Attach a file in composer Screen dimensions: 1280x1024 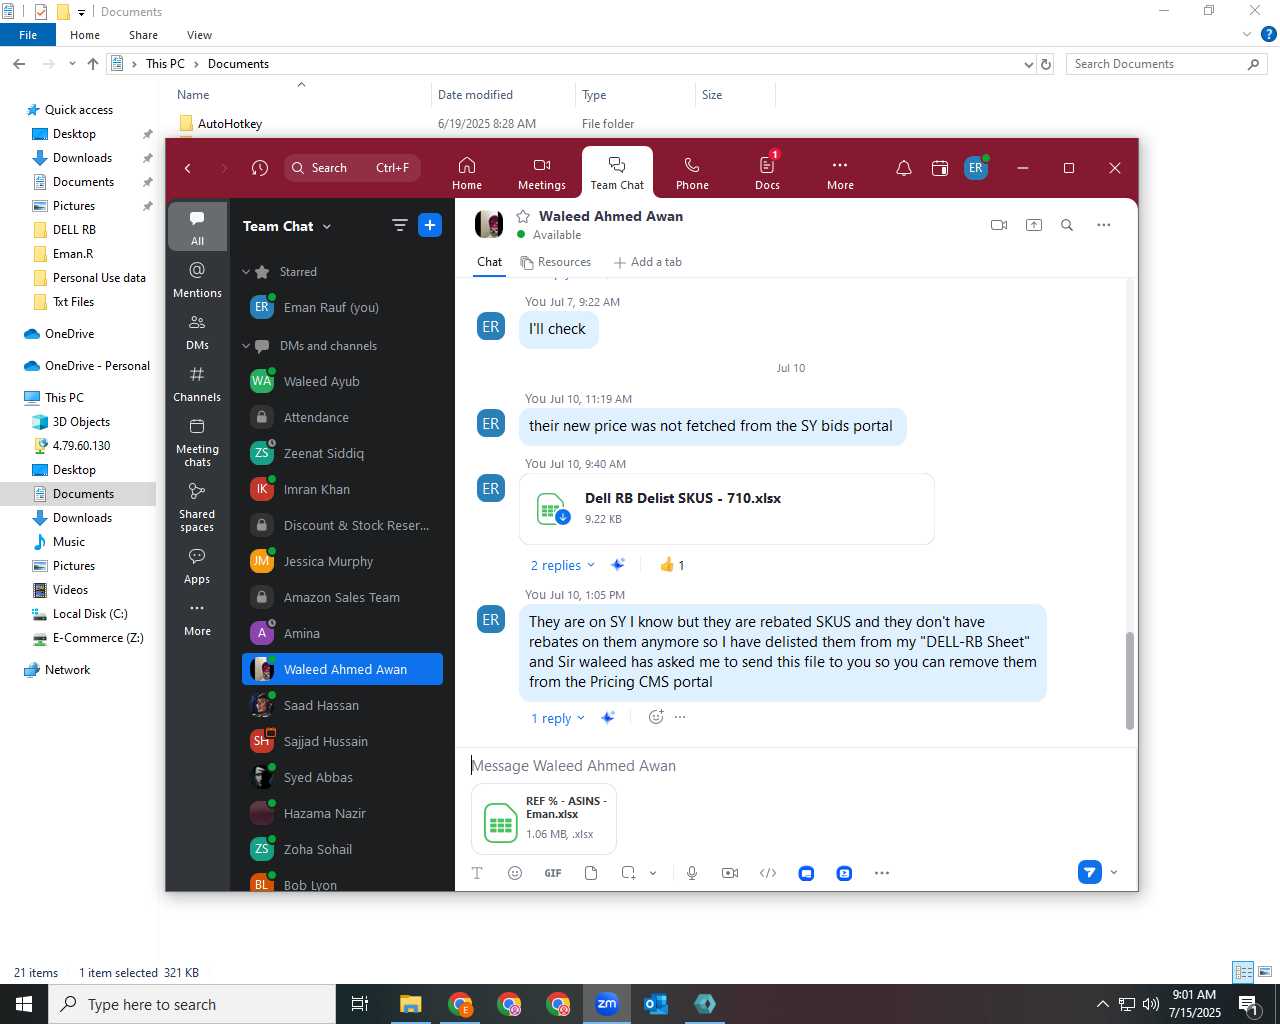click(591, 873)
